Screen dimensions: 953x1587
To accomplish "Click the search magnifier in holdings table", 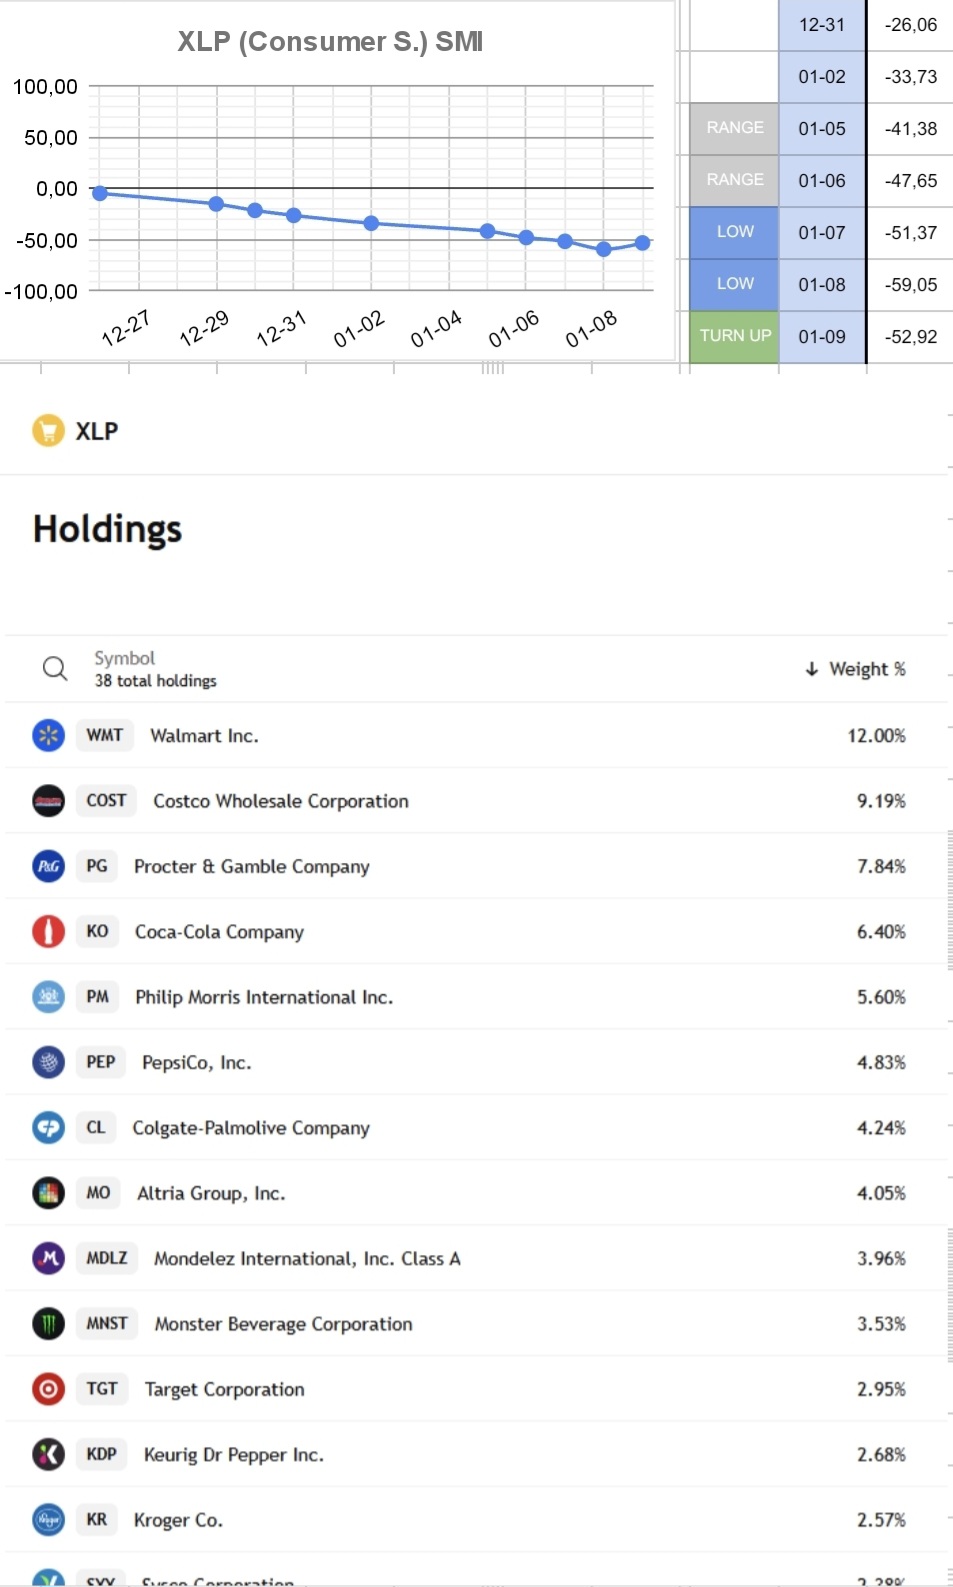I will pos(55,668).
